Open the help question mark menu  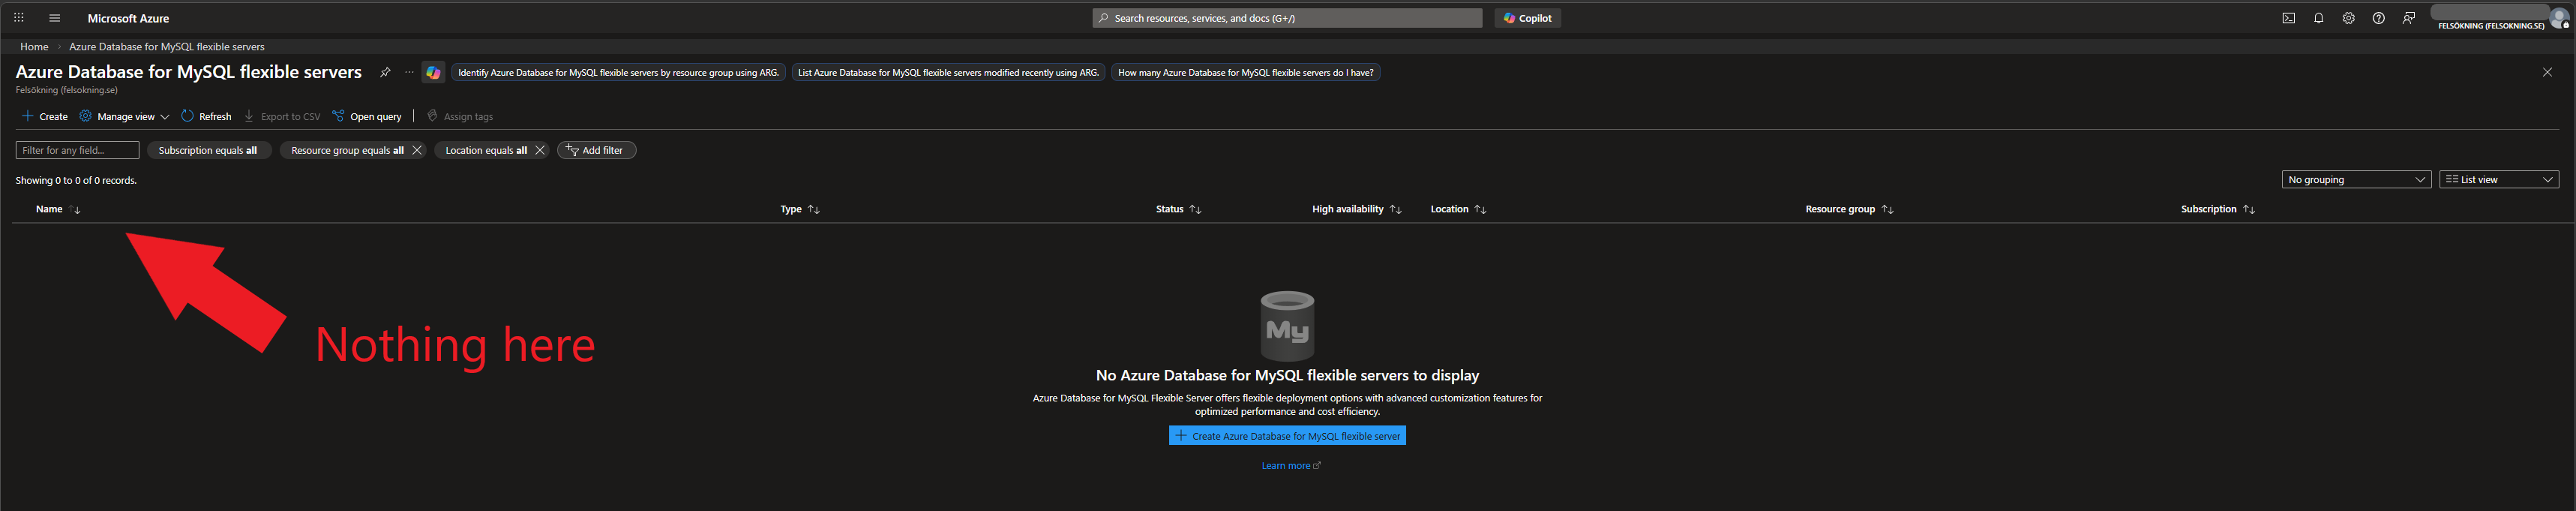2378,18
